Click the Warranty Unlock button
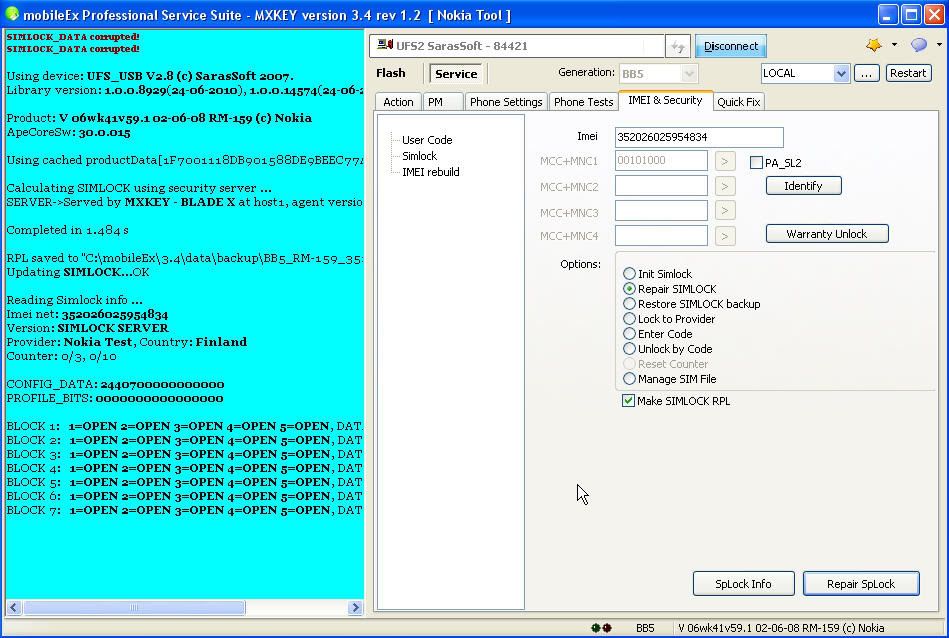The image size is (949, 638). click(827, 234)
